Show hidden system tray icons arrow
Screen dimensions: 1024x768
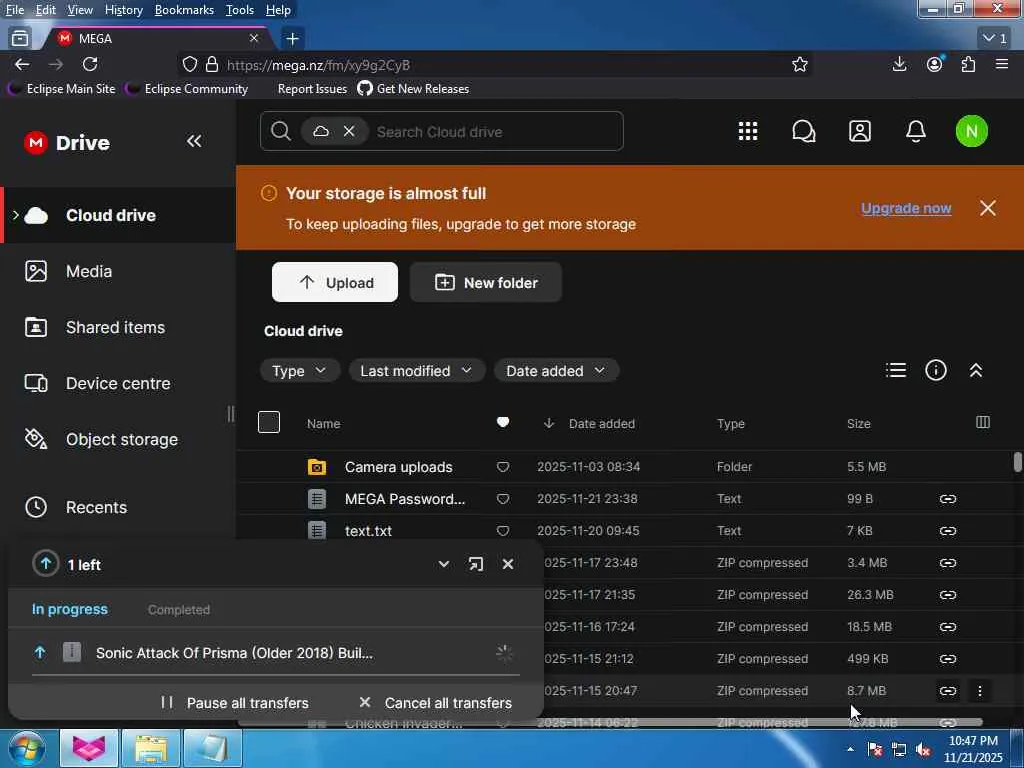(x=850, y=748)
